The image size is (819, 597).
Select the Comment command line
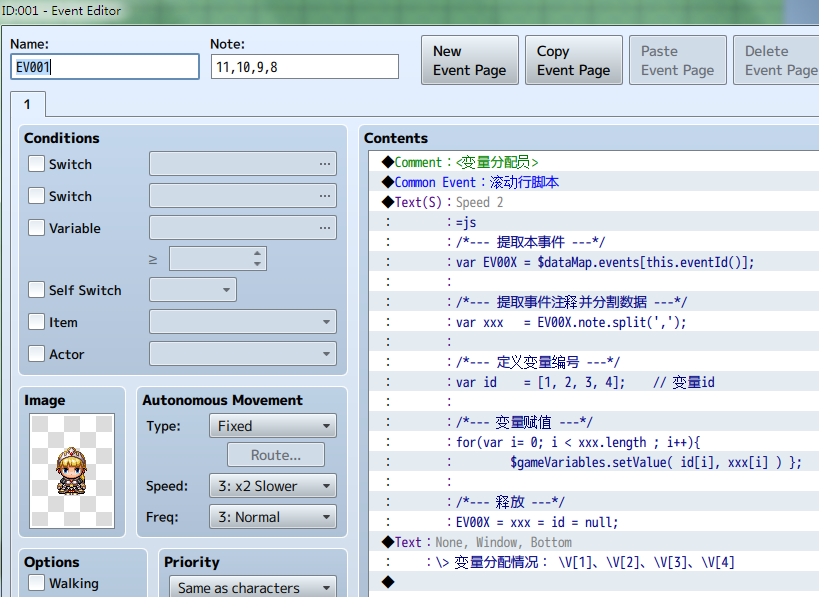pos(594,162)
